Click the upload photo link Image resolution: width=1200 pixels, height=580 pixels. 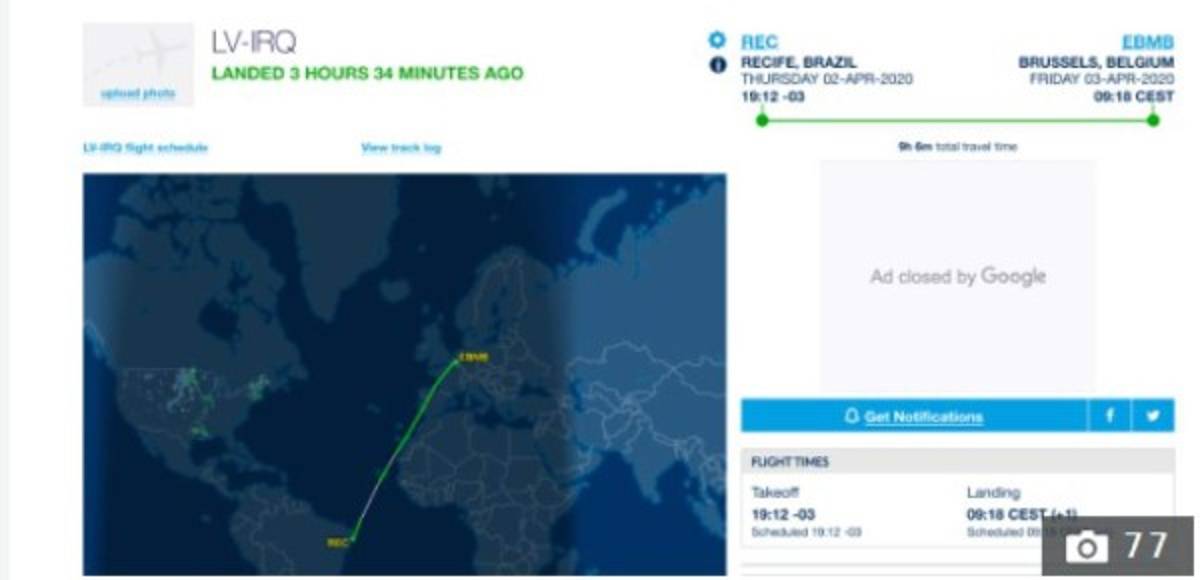138,94
